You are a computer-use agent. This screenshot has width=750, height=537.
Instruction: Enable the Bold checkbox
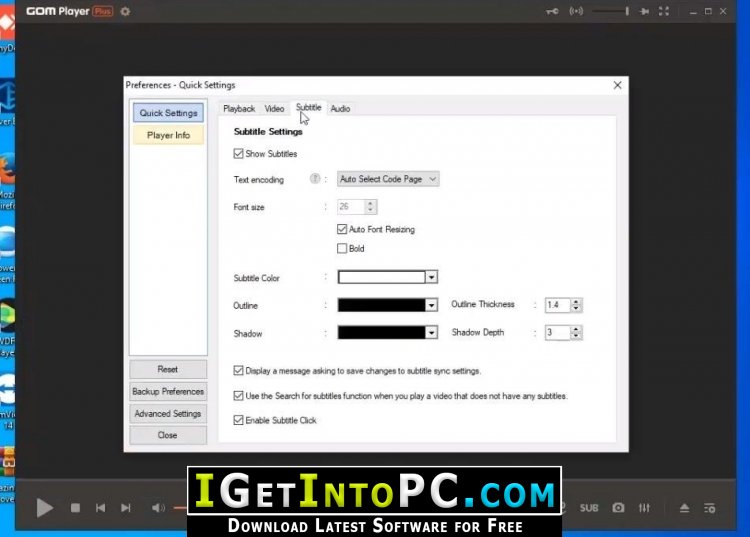342,248
